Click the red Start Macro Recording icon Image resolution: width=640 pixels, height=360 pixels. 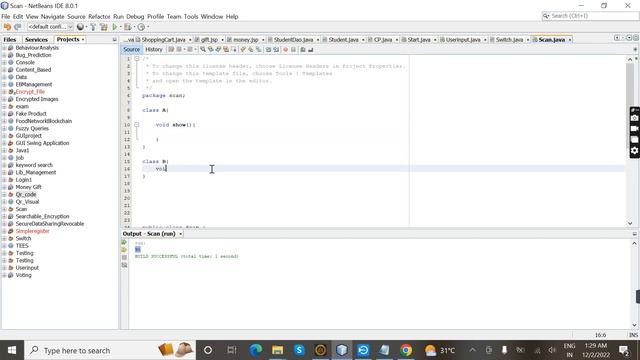tap(286, 49)
